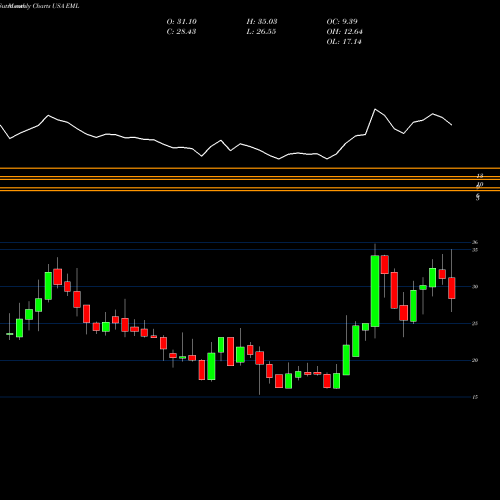Select the low value L: 26.55

pyautogui.click(x=261, y=32)
